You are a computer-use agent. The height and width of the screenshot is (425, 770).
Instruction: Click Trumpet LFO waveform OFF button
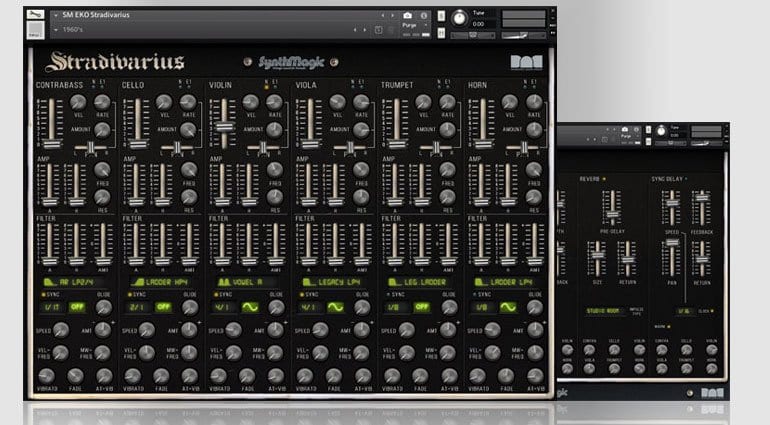[422, 307]
